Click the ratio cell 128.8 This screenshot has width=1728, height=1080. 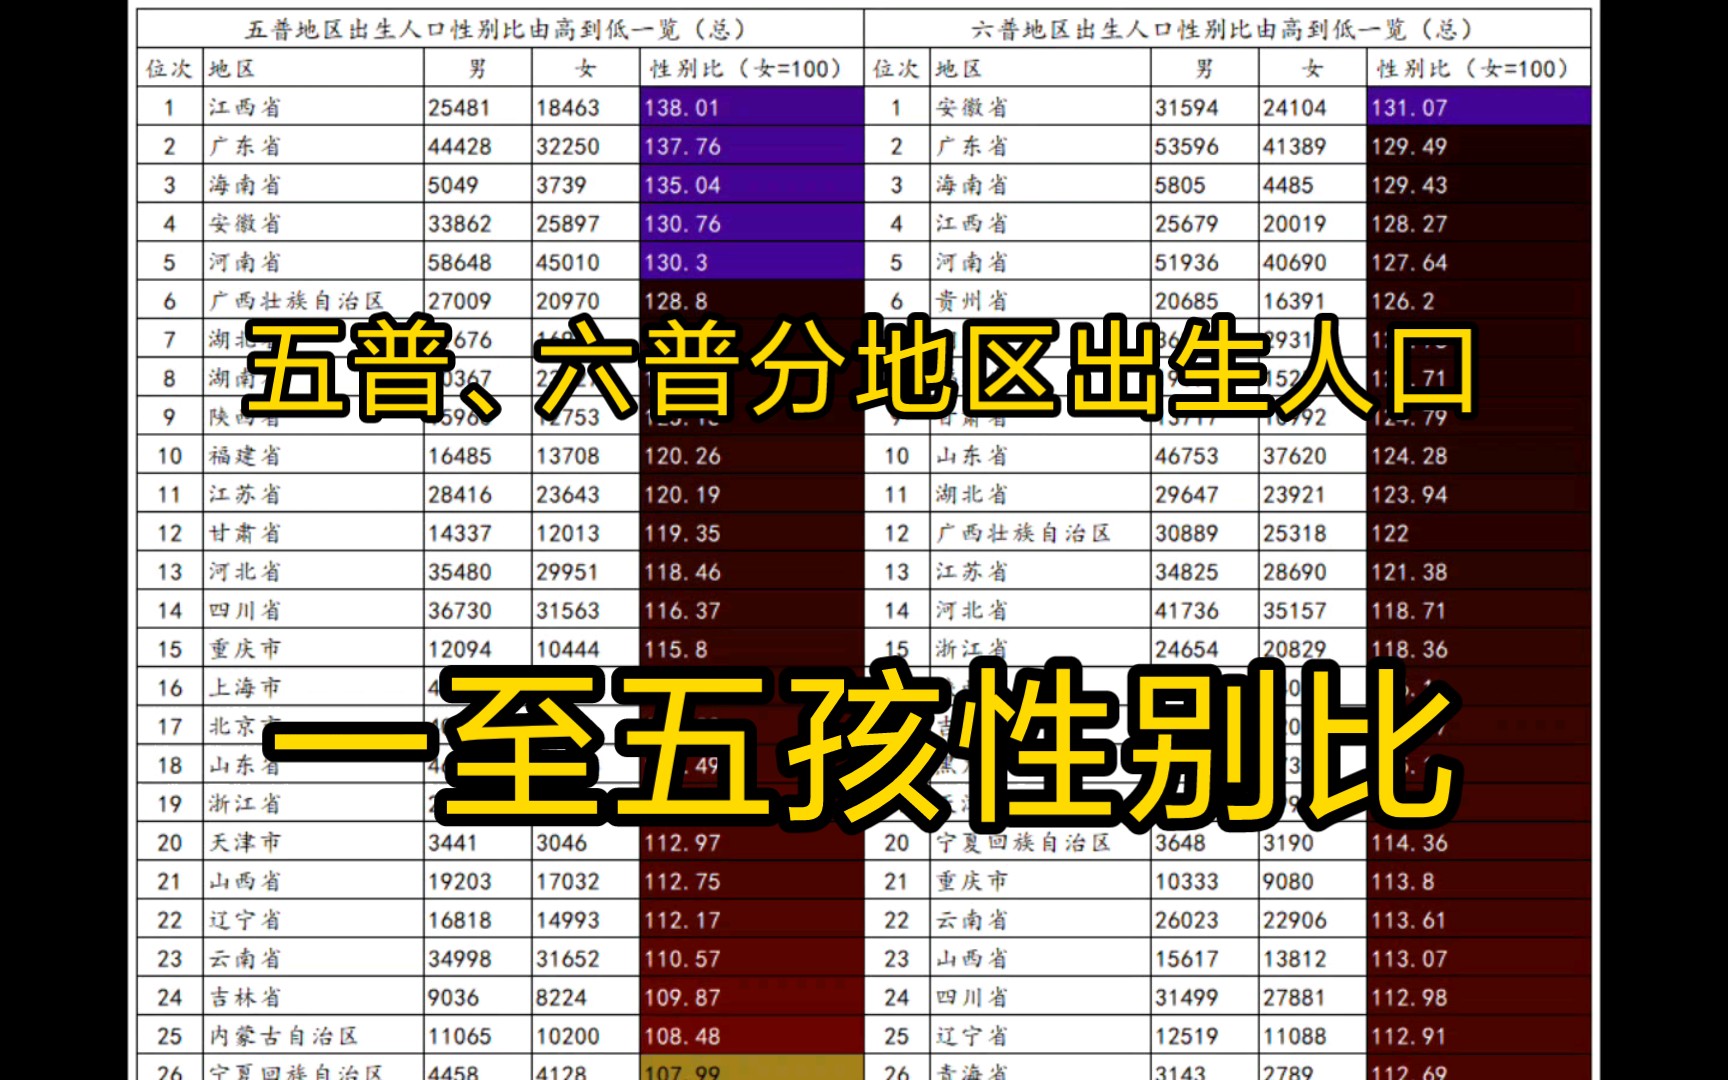coord(751,301)
